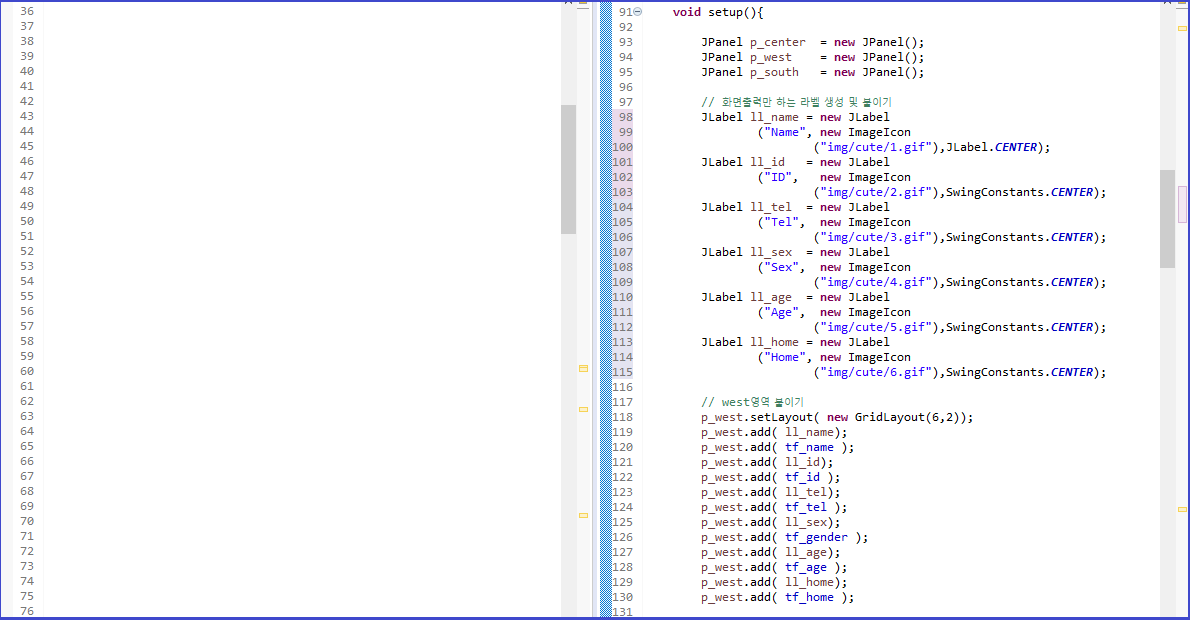This screenshot has height=620, width=1190.
Task: Click the ll_age declaration on line 110
Action: coord(770,297)
